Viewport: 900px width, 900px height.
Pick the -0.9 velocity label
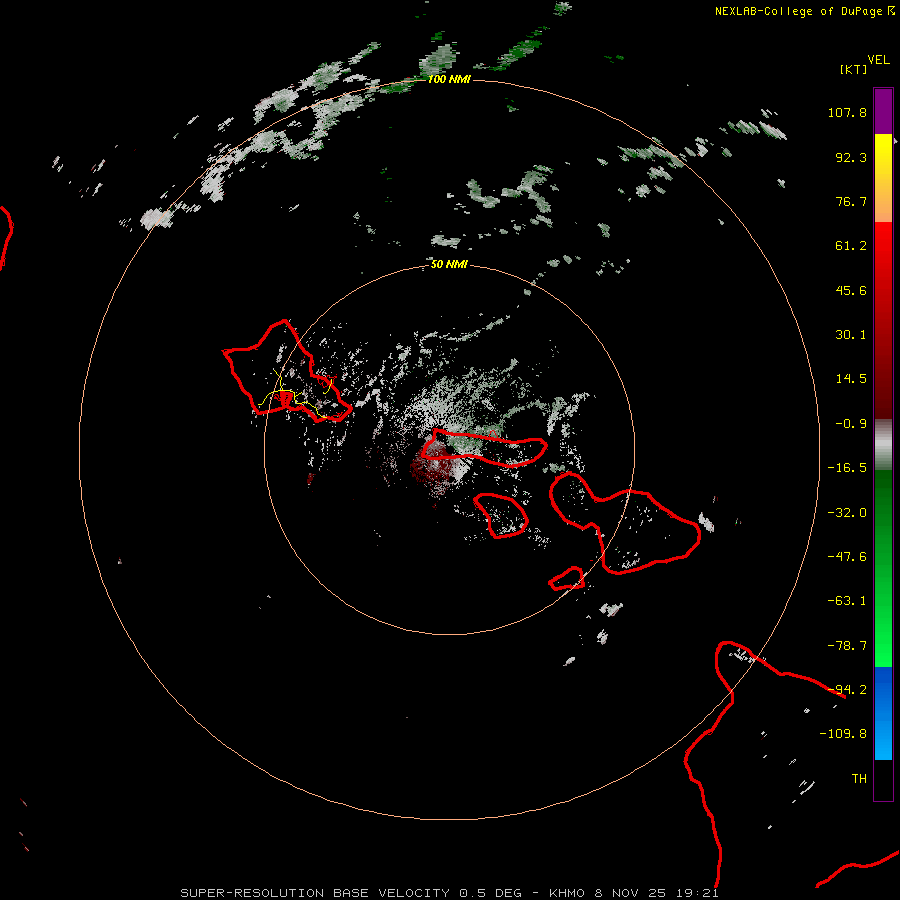pyautogui.click(x=851, y=424)
